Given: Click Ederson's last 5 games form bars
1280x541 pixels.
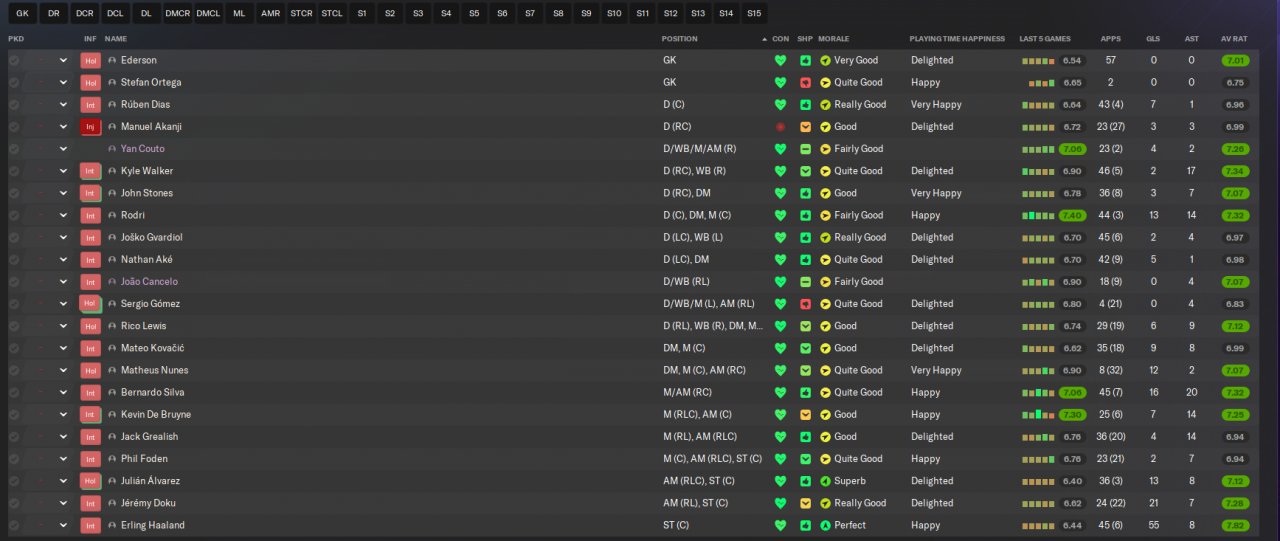Looking at the screenshot, I should click(x=1038, y=60).
